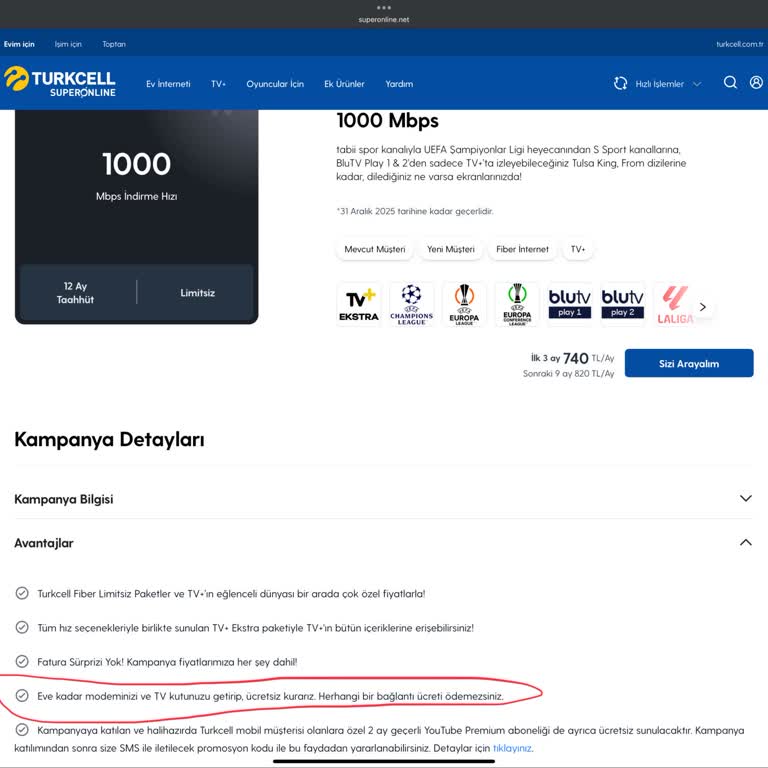Click the 31 Aralık 2025 validity note
Image resolution: width=768 pixels, height=768 pixels.
[415, 211]
